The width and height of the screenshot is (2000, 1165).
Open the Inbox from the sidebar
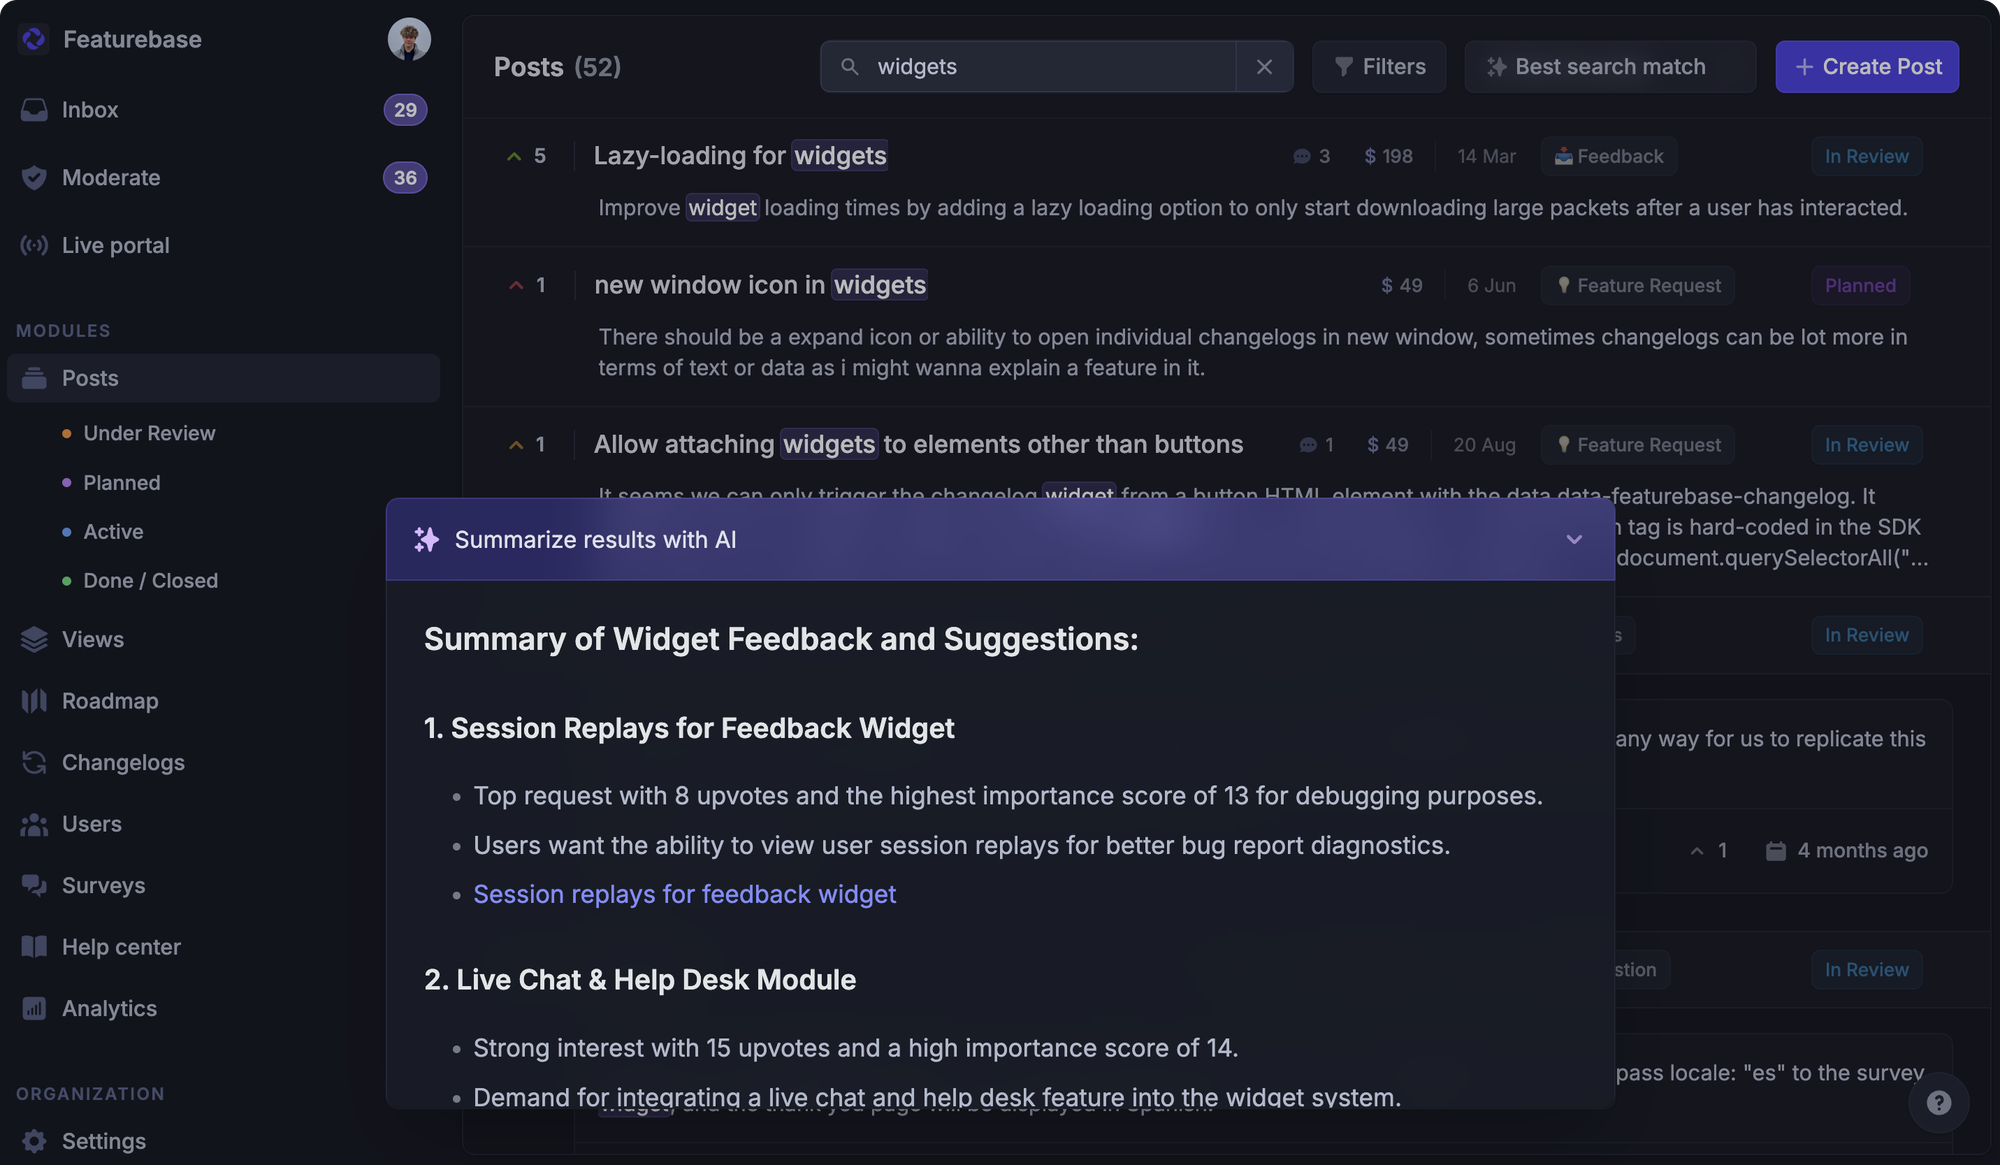(90, 110)
